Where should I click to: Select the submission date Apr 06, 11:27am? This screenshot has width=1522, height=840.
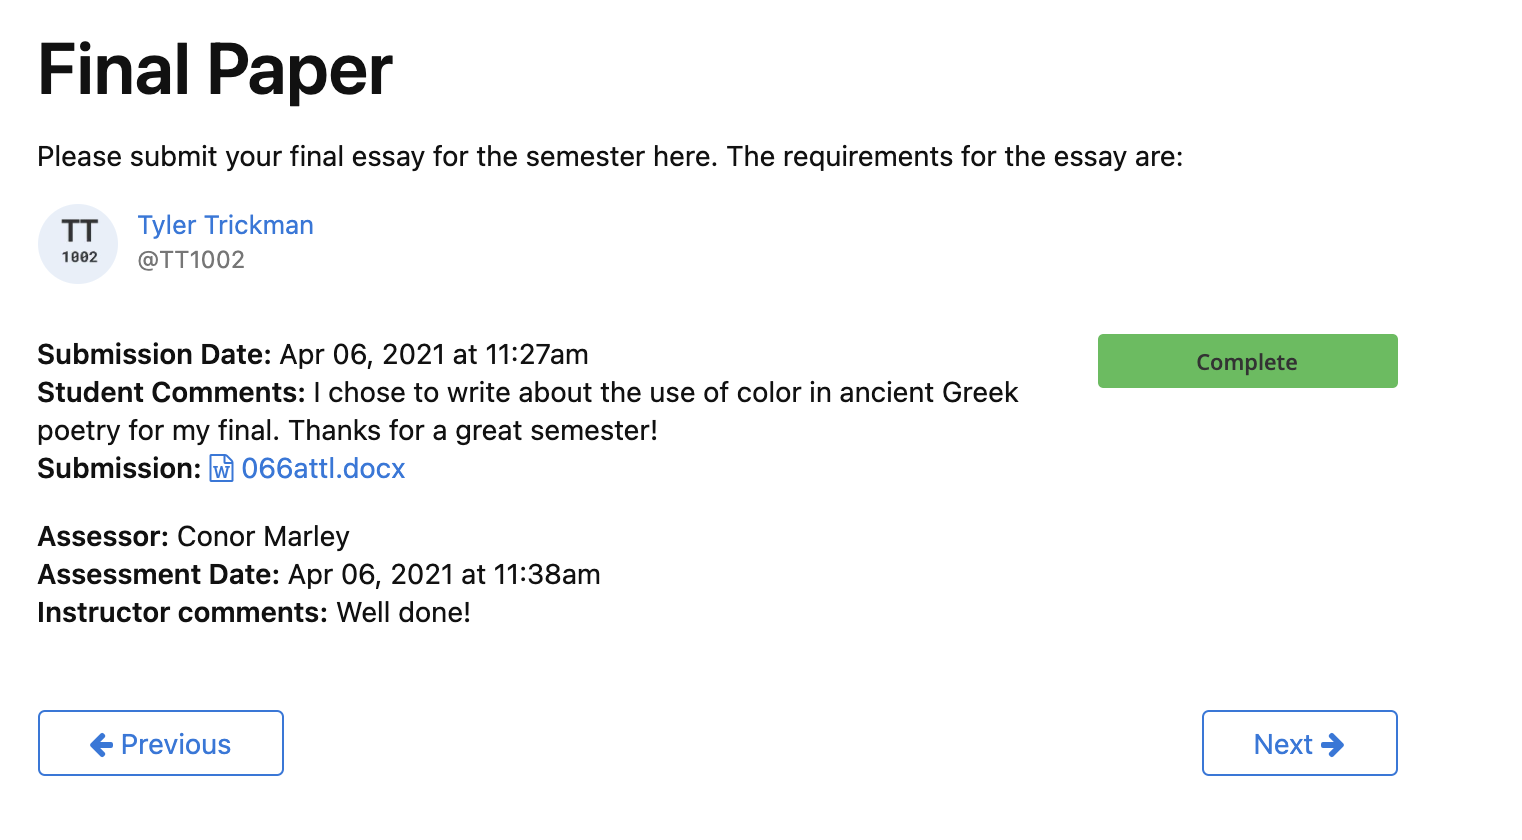click(x=434, y=355)
